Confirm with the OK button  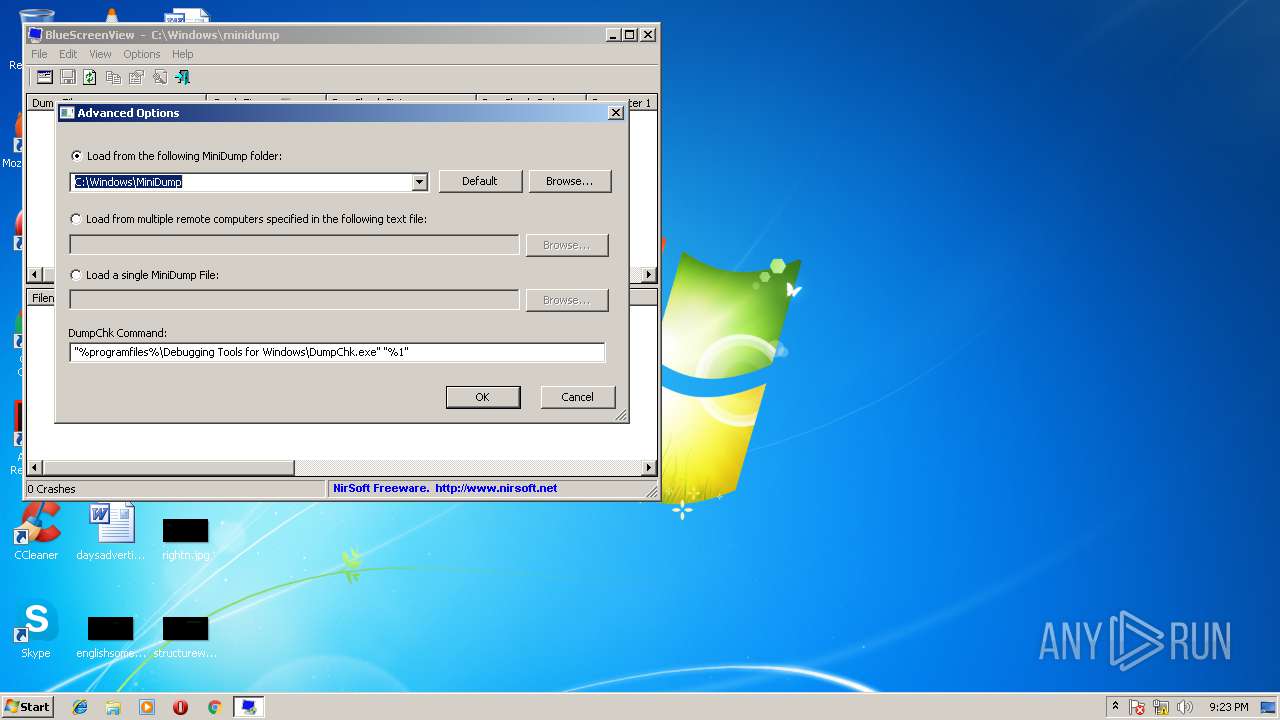(482, 397)
